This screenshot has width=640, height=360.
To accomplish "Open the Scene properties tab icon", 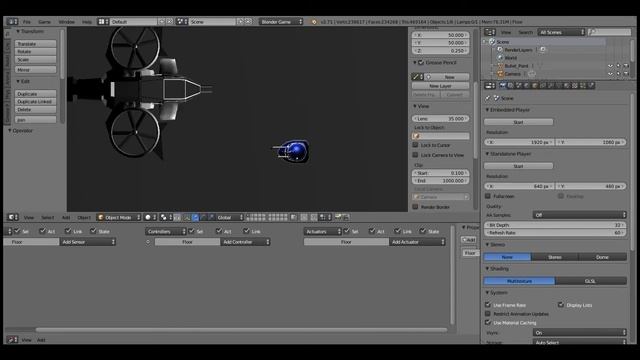I will pyautogui.click(x=519, y=85).
